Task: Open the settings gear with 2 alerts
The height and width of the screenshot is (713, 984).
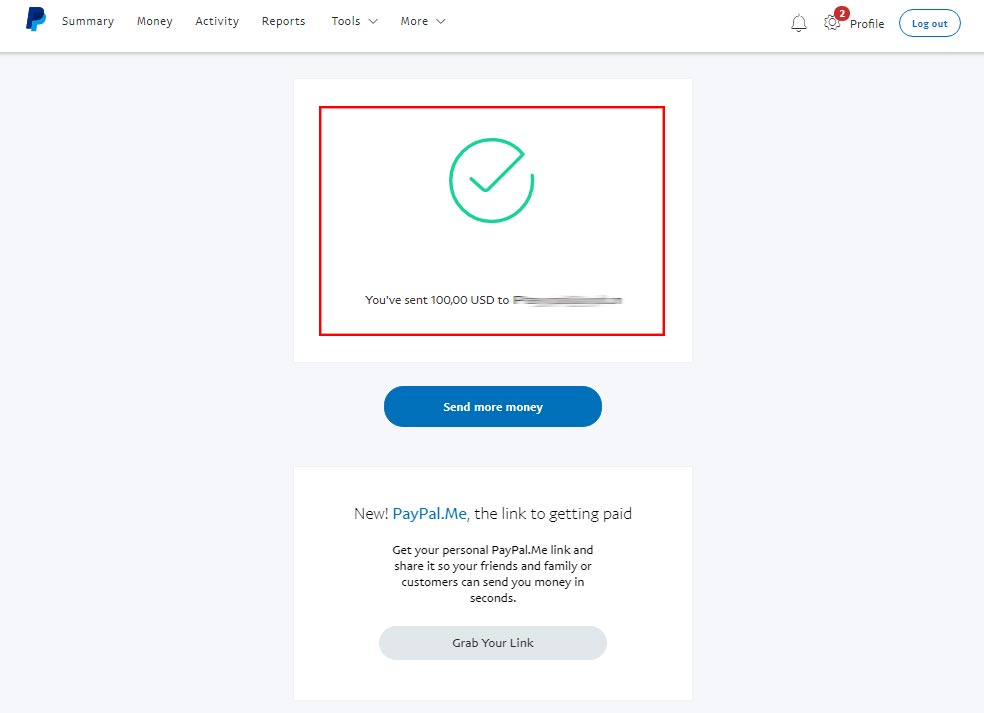Action: click(832, 23)
